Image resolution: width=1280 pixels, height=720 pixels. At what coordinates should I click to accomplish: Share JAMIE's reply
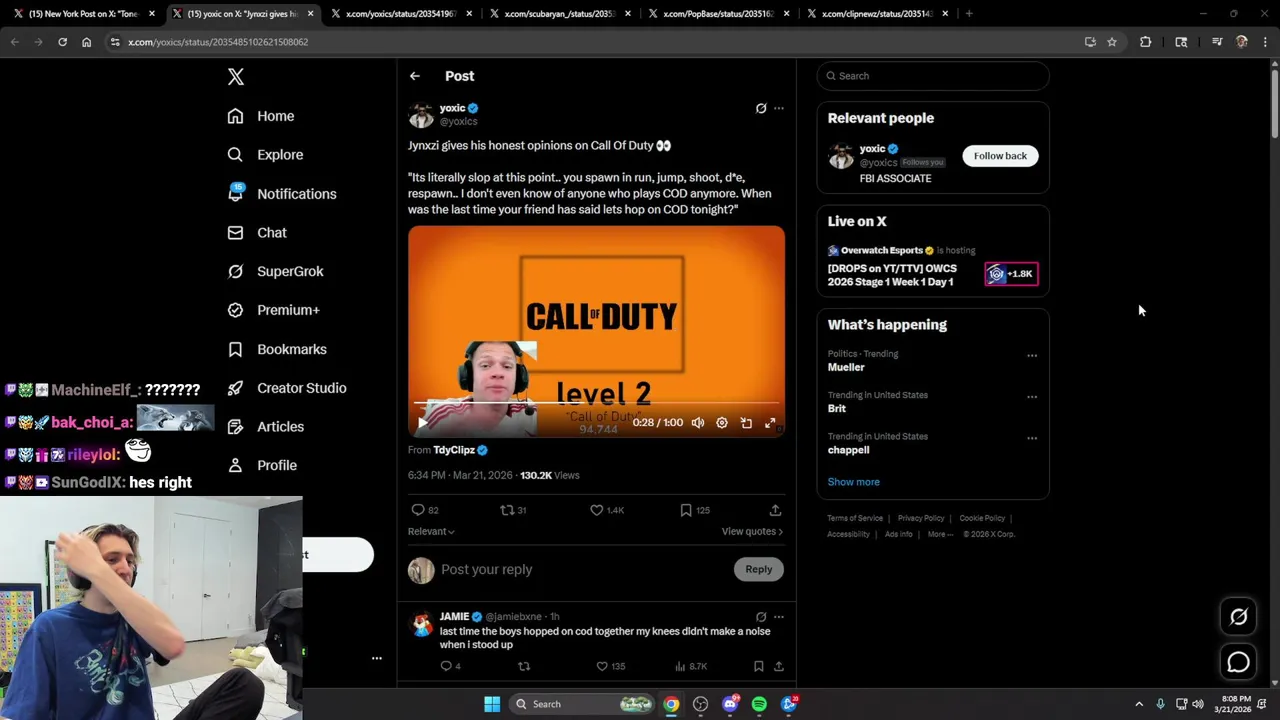tap(778, 666)
